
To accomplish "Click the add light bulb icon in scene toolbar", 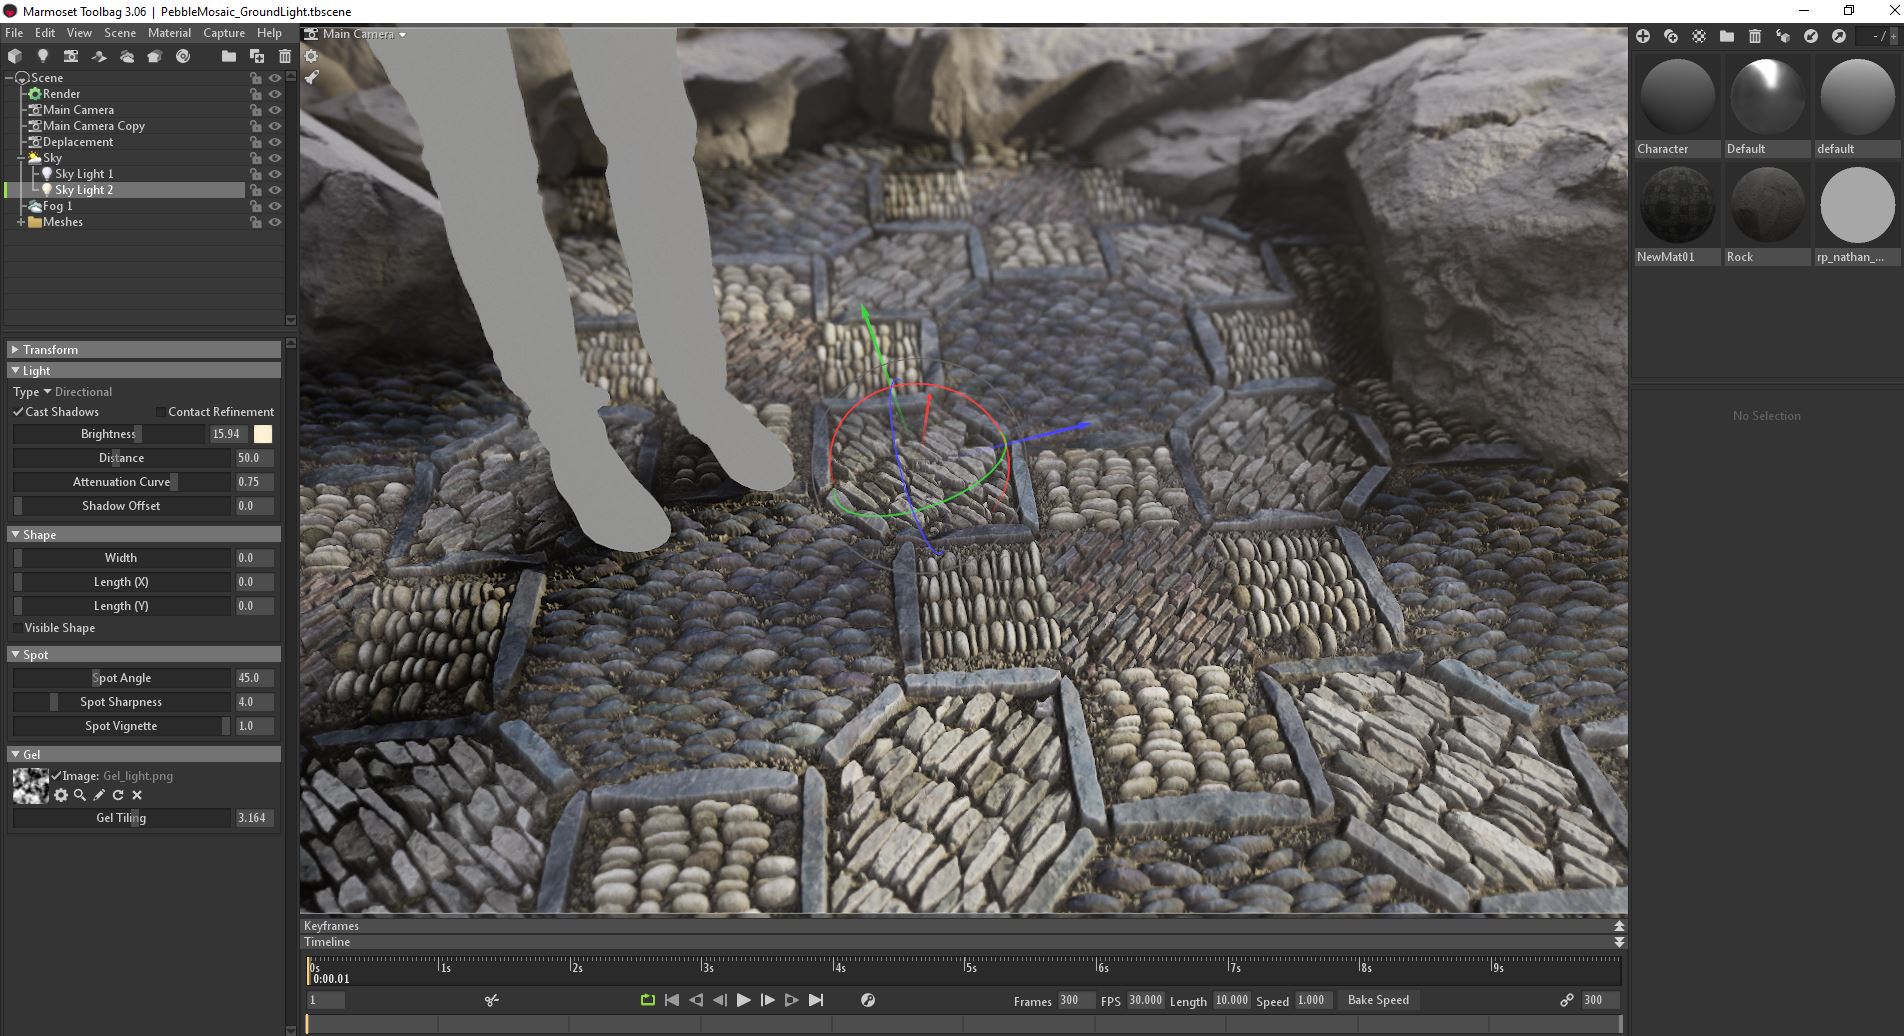I will click(42, 56).
